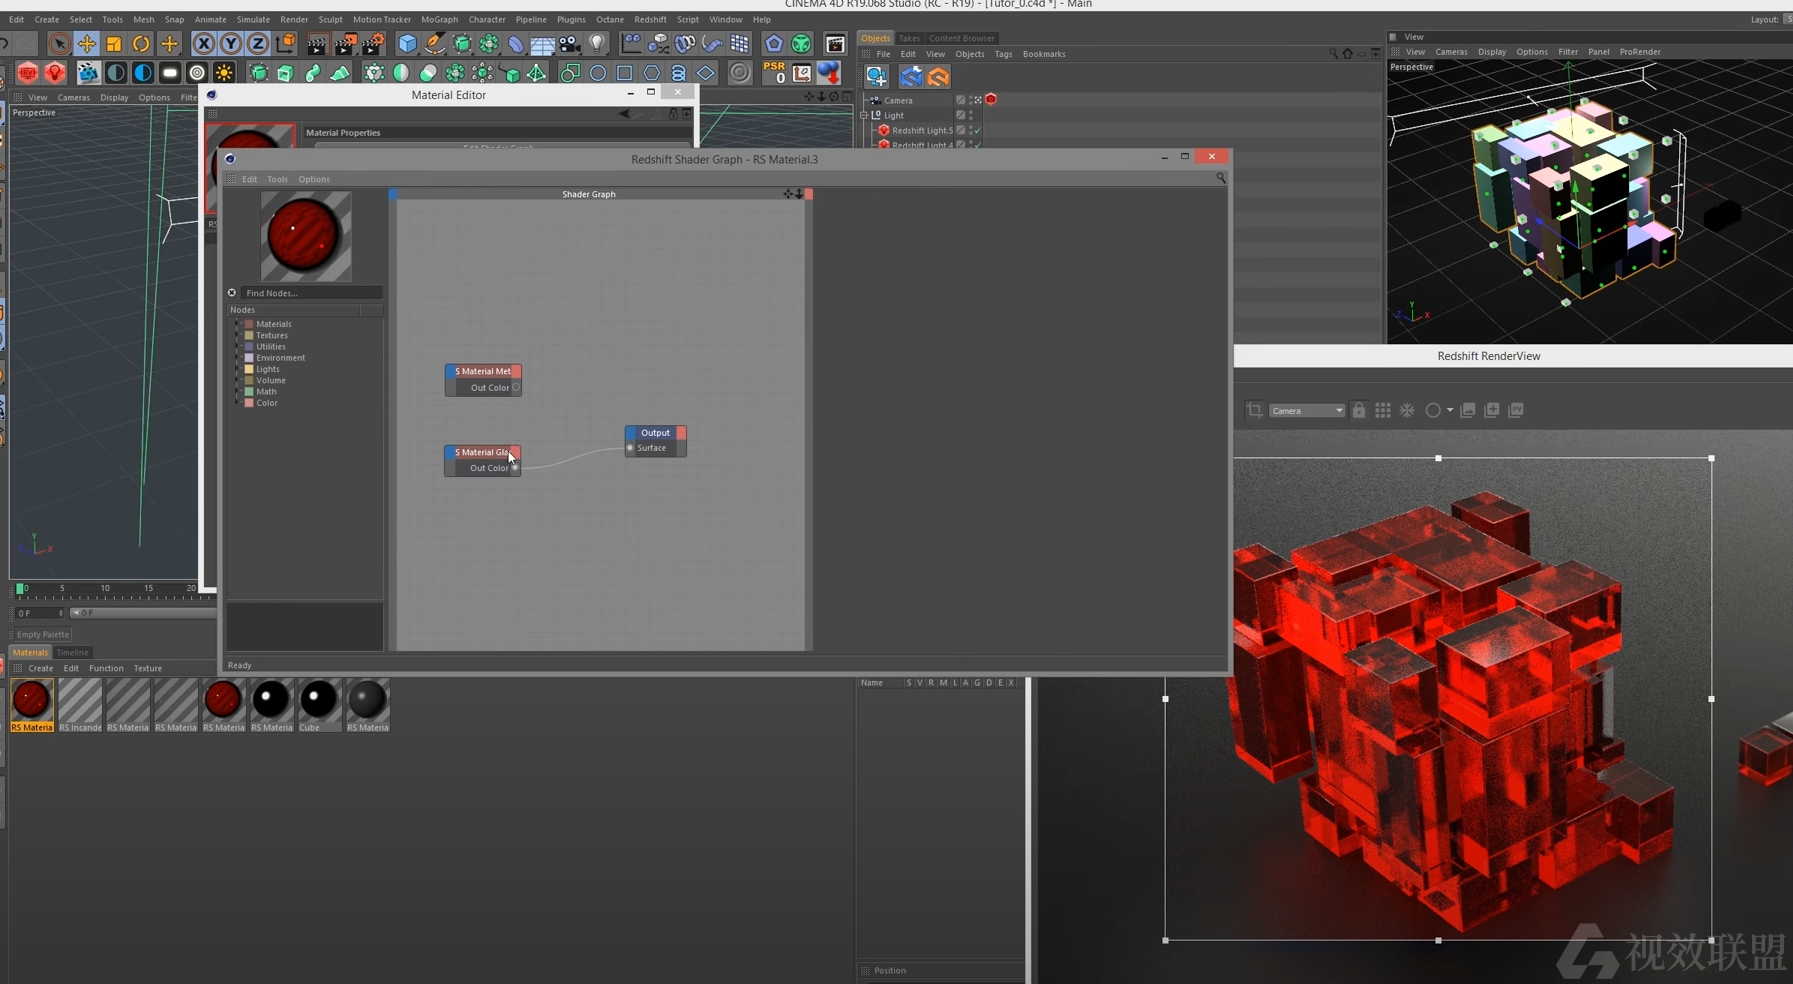1793x984 pixels.
Task: Select the Cube material thumbnail
Action: click(318, 705)
